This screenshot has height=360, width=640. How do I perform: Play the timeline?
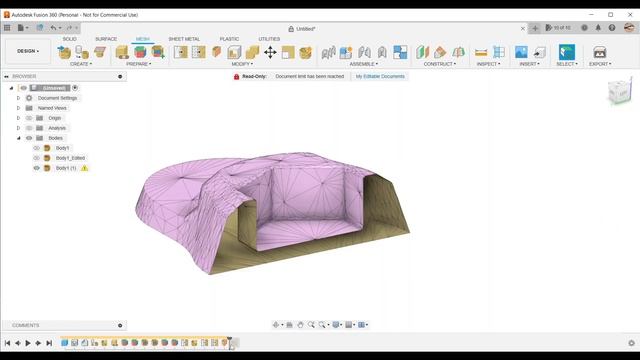pos(28,343)
